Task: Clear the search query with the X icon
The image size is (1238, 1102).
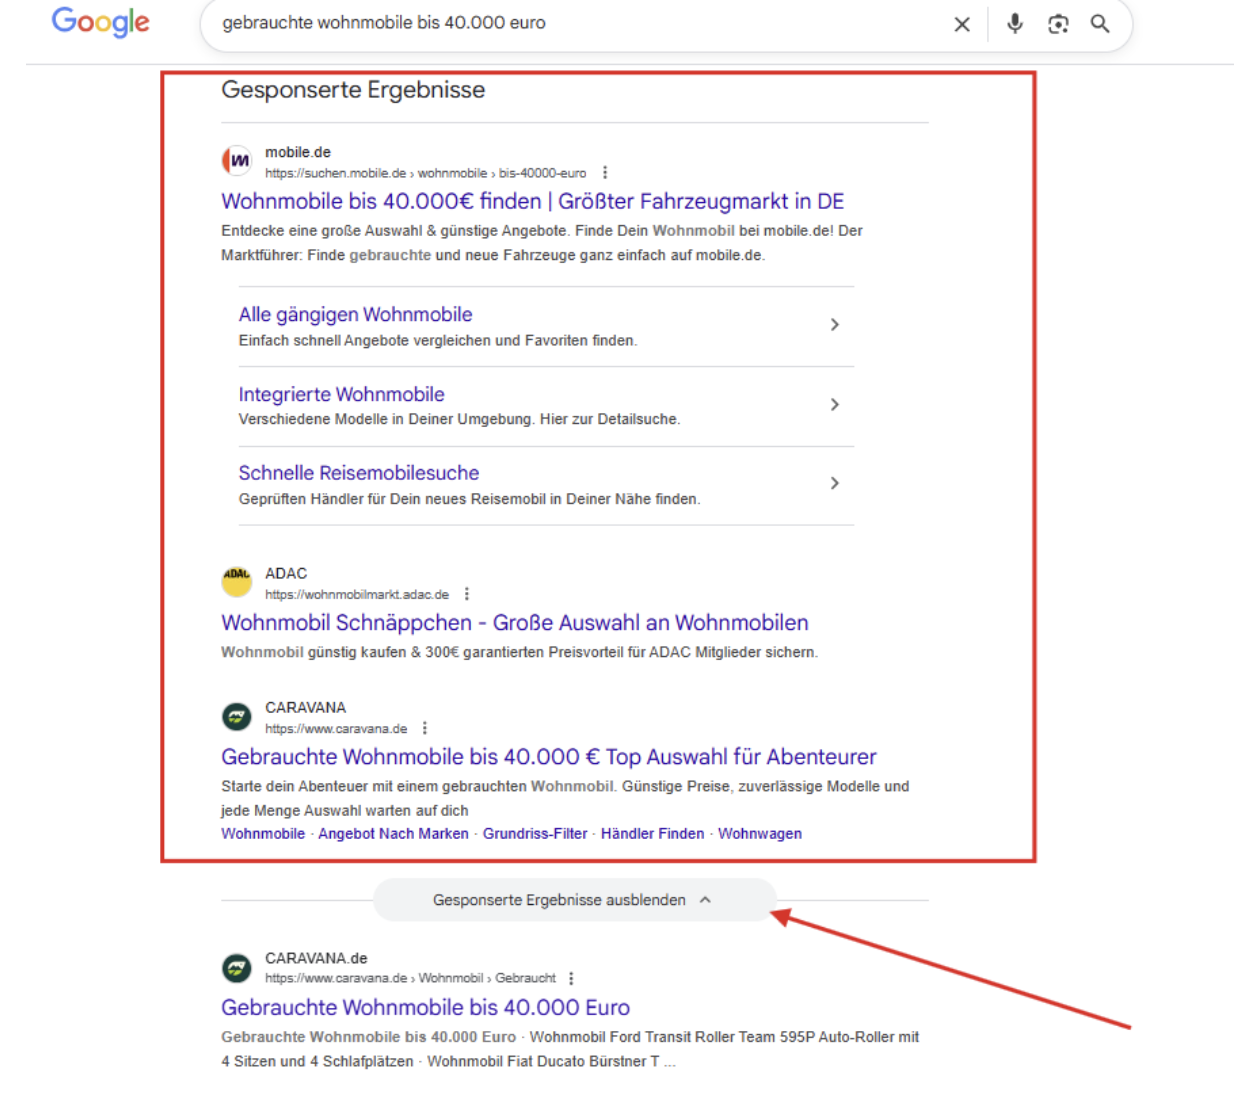Action: pyautogui.click(x=962, y=24)
